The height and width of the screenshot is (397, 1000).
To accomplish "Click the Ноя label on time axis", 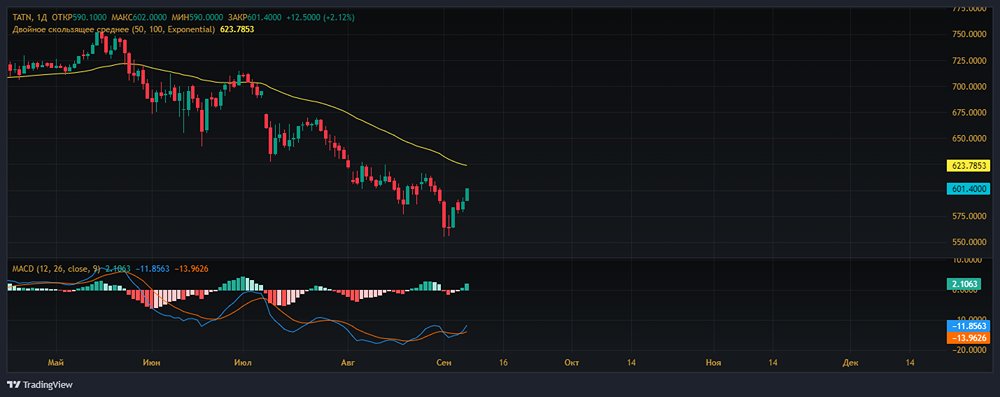I will pyautogui.click(x=713, y=363).
